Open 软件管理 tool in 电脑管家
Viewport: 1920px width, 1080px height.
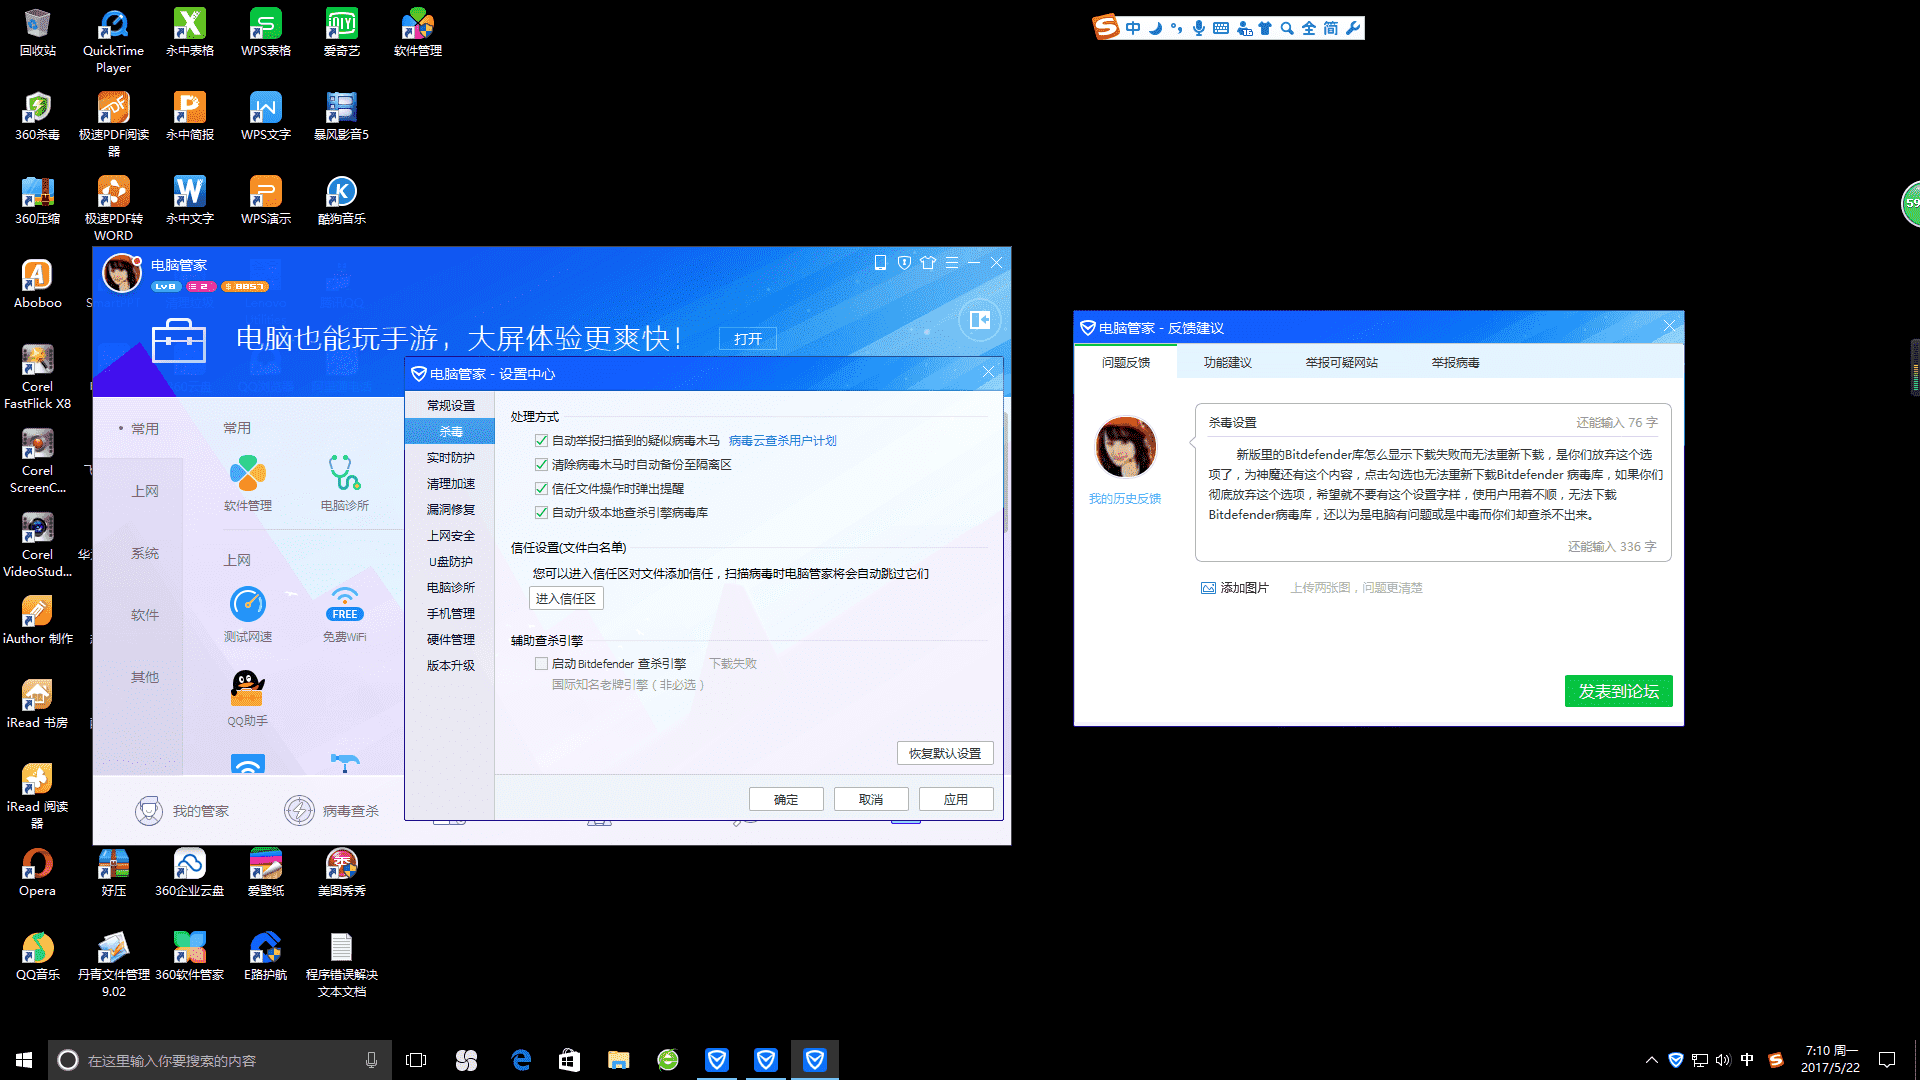pyautogui.click(x=246, y=482)
